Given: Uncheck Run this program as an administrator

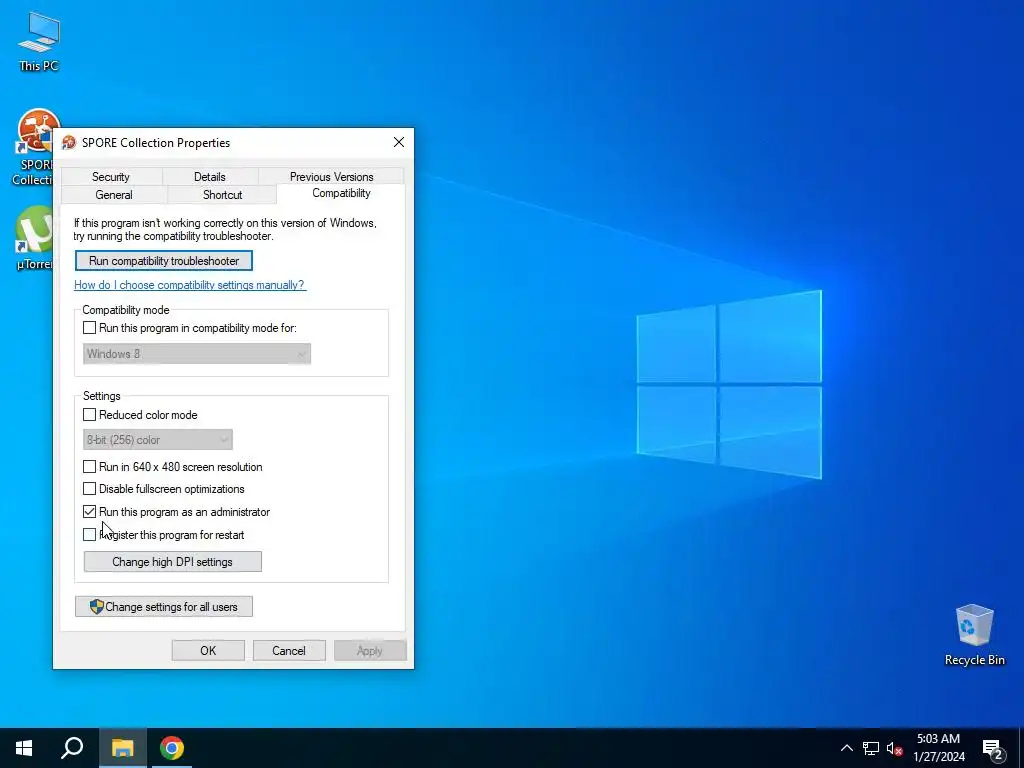Looking at the screenshot, I should click(89, 512).
